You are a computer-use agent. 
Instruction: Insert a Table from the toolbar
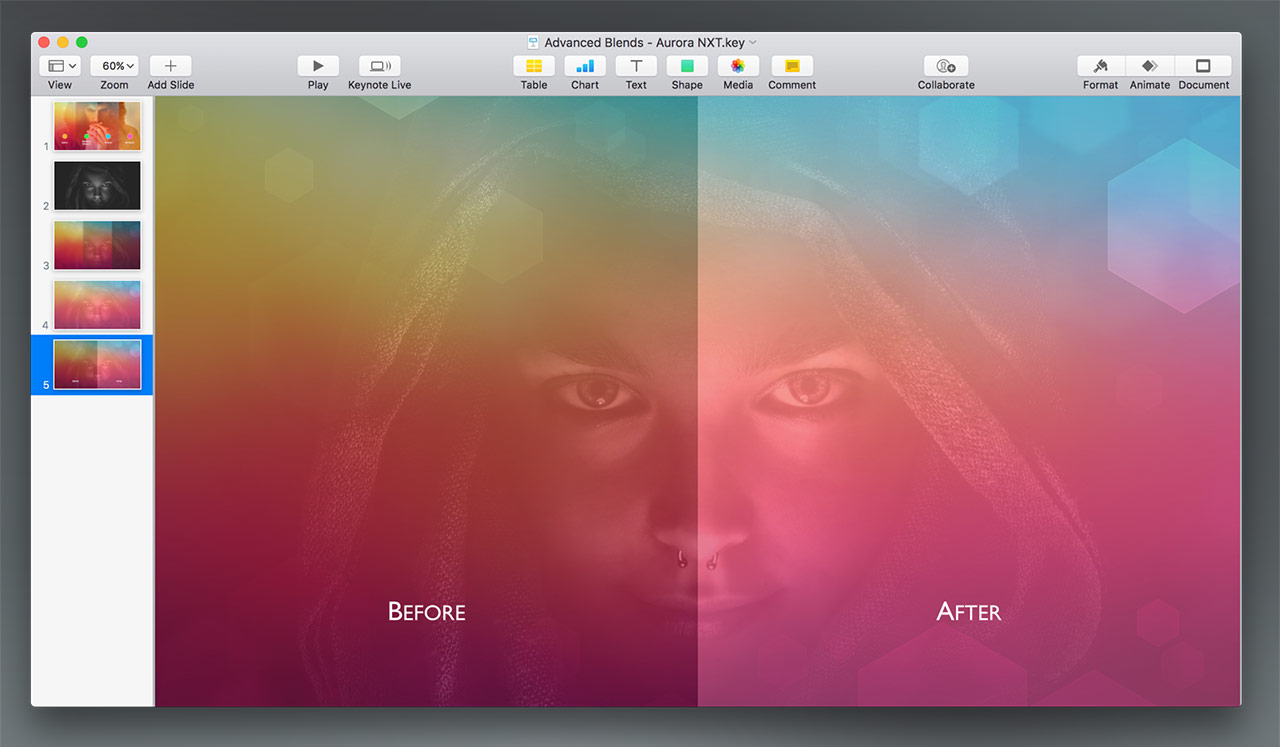(534, 66)
